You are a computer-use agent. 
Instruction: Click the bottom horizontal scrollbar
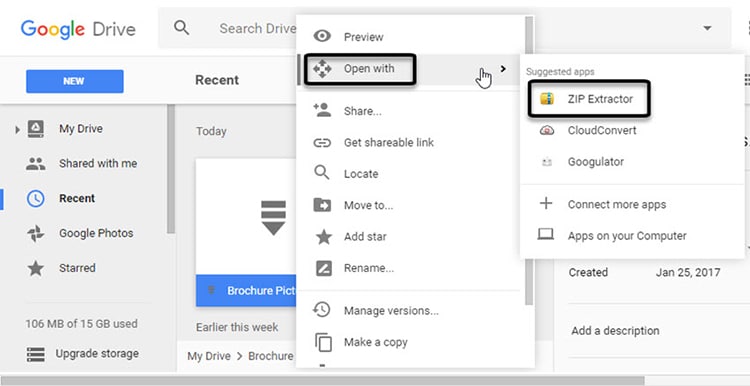tap(322, 381)
